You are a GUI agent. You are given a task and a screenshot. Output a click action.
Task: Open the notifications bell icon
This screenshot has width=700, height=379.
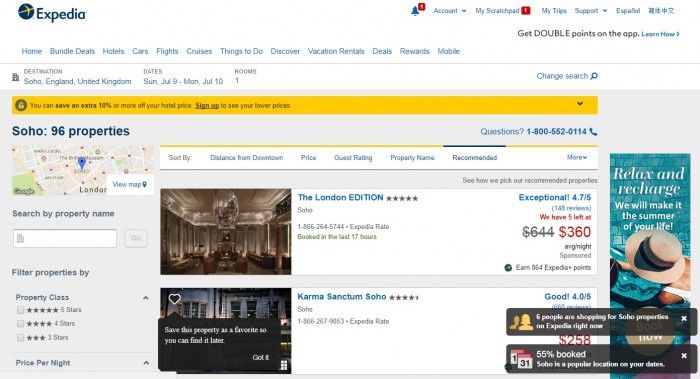point(415,11)
